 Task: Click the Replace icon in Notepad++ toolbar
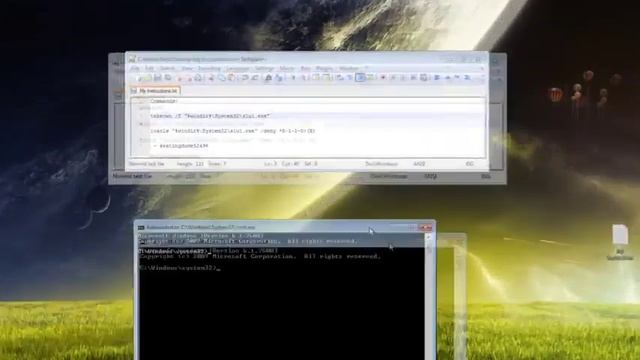278,78
